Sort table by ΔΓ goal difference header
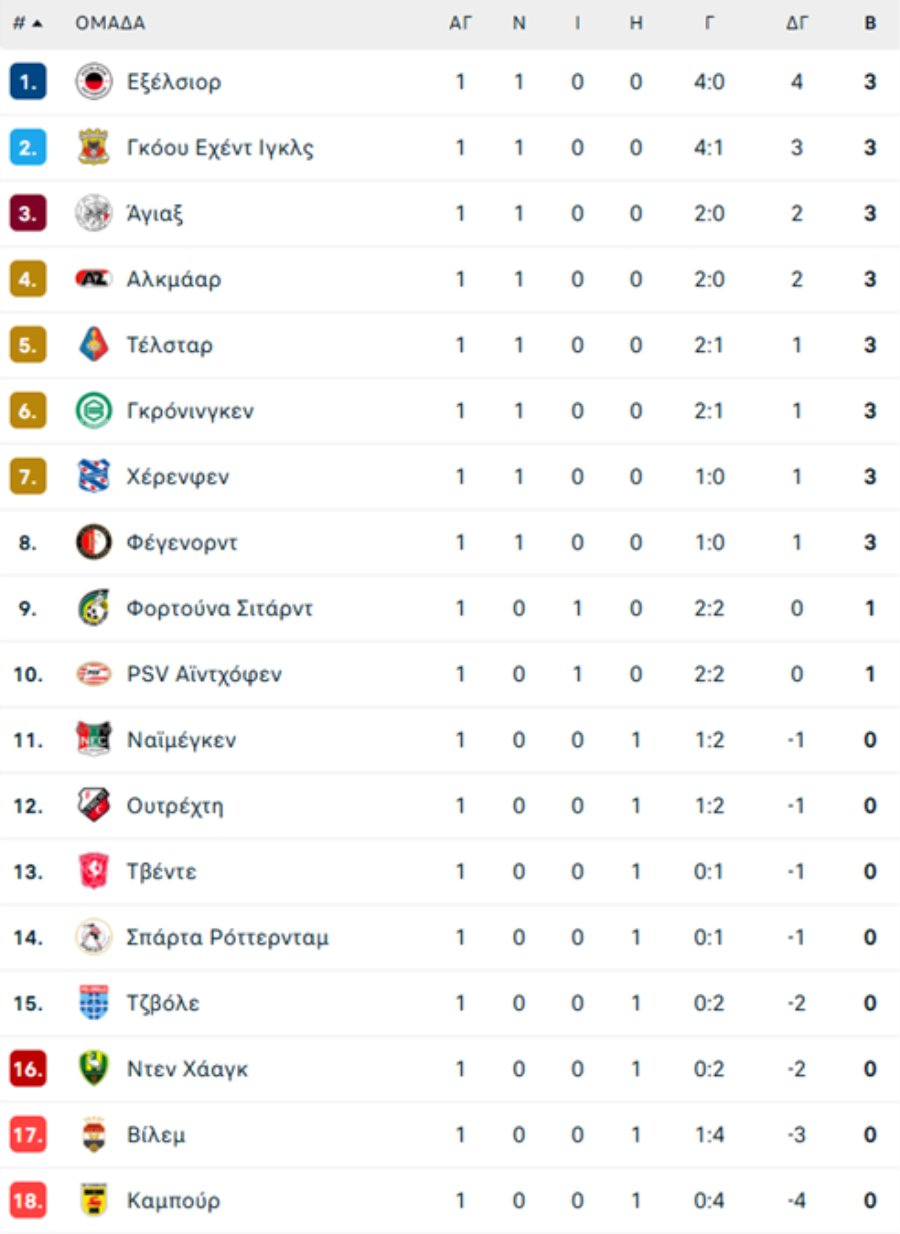Image resolution: width=900 pixels, height=1234 pixels. pos(797,23)
